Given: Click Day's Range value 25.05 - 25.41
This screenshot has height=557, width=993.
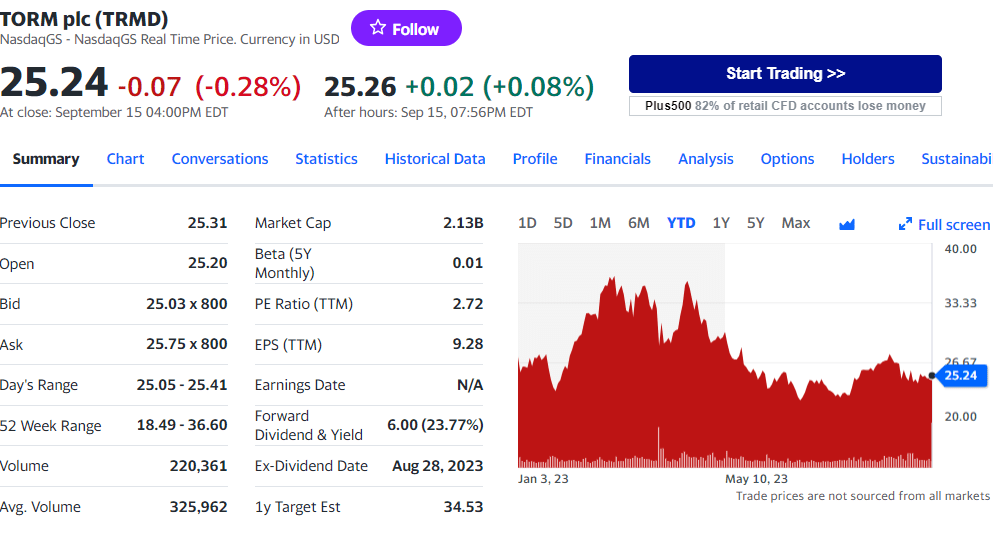Looking at the screenshot, I should point(182,385).
